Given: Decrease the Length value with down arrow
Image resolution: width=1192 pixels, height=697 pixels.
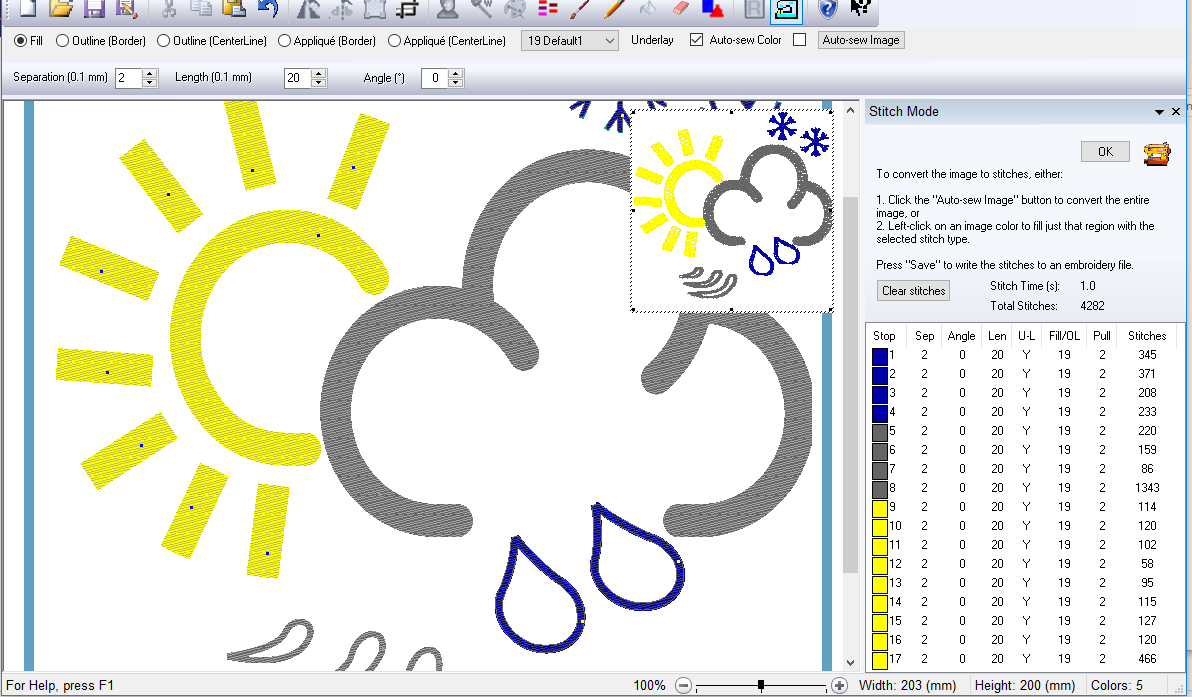Looking at the screenshot, I should [x=319, y=82].
